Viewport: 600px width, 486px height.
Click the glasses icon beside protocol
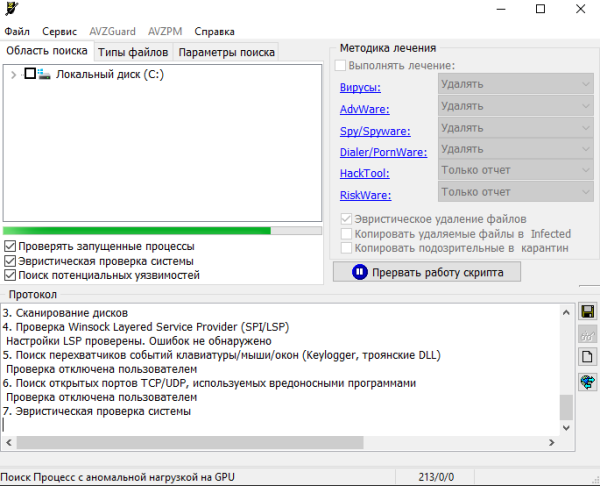click(x=587, y=335)
